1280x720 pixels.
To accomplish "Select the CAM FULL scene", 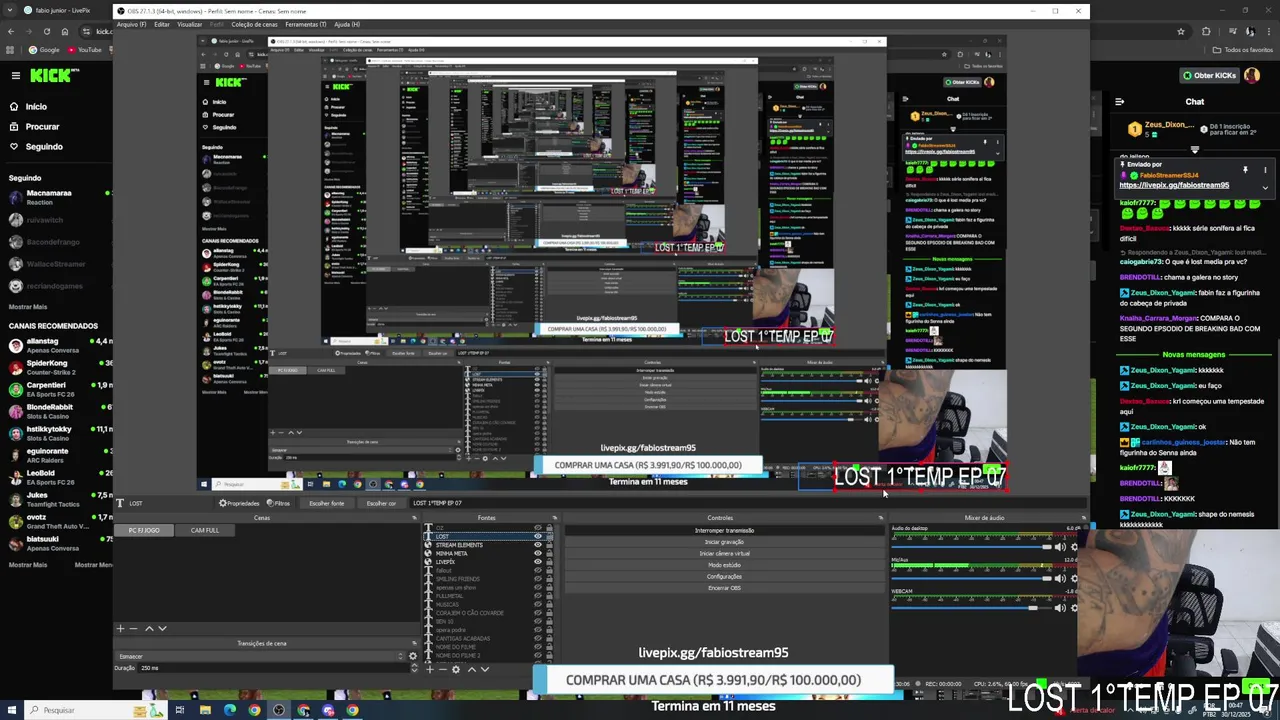I will (x=205, y=530).
